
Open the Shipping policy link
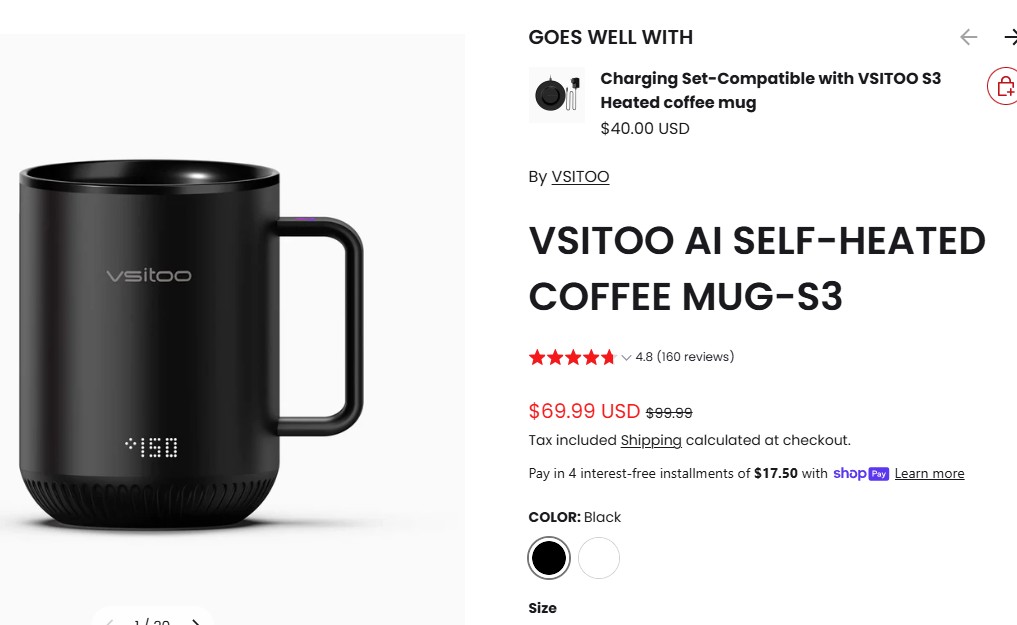click(x=651, y=440)
